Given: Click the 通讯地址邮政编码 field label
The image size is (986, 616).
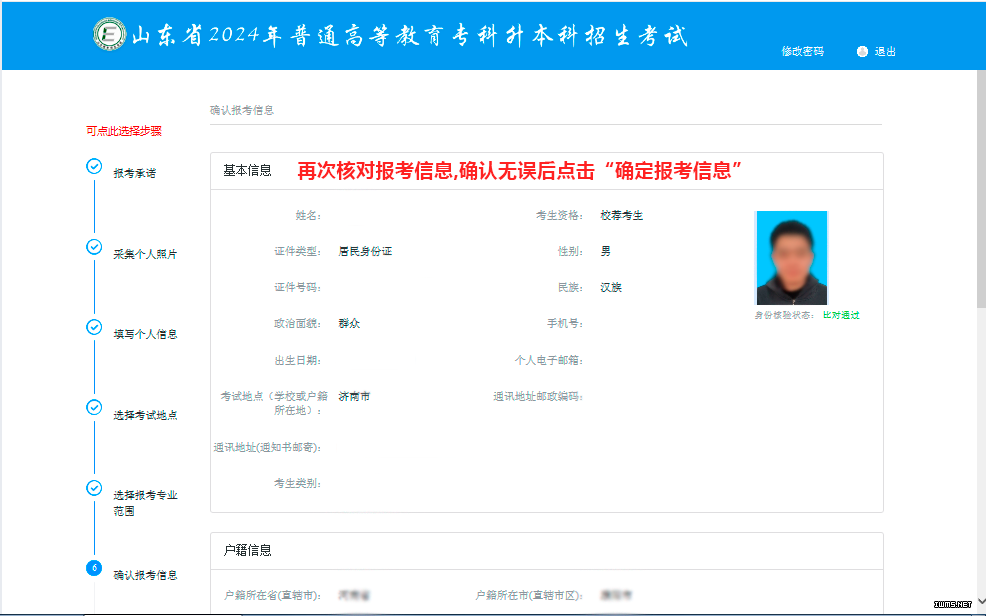Looking at the screenshot, I should pyautogui.click(x=538, y=396).
